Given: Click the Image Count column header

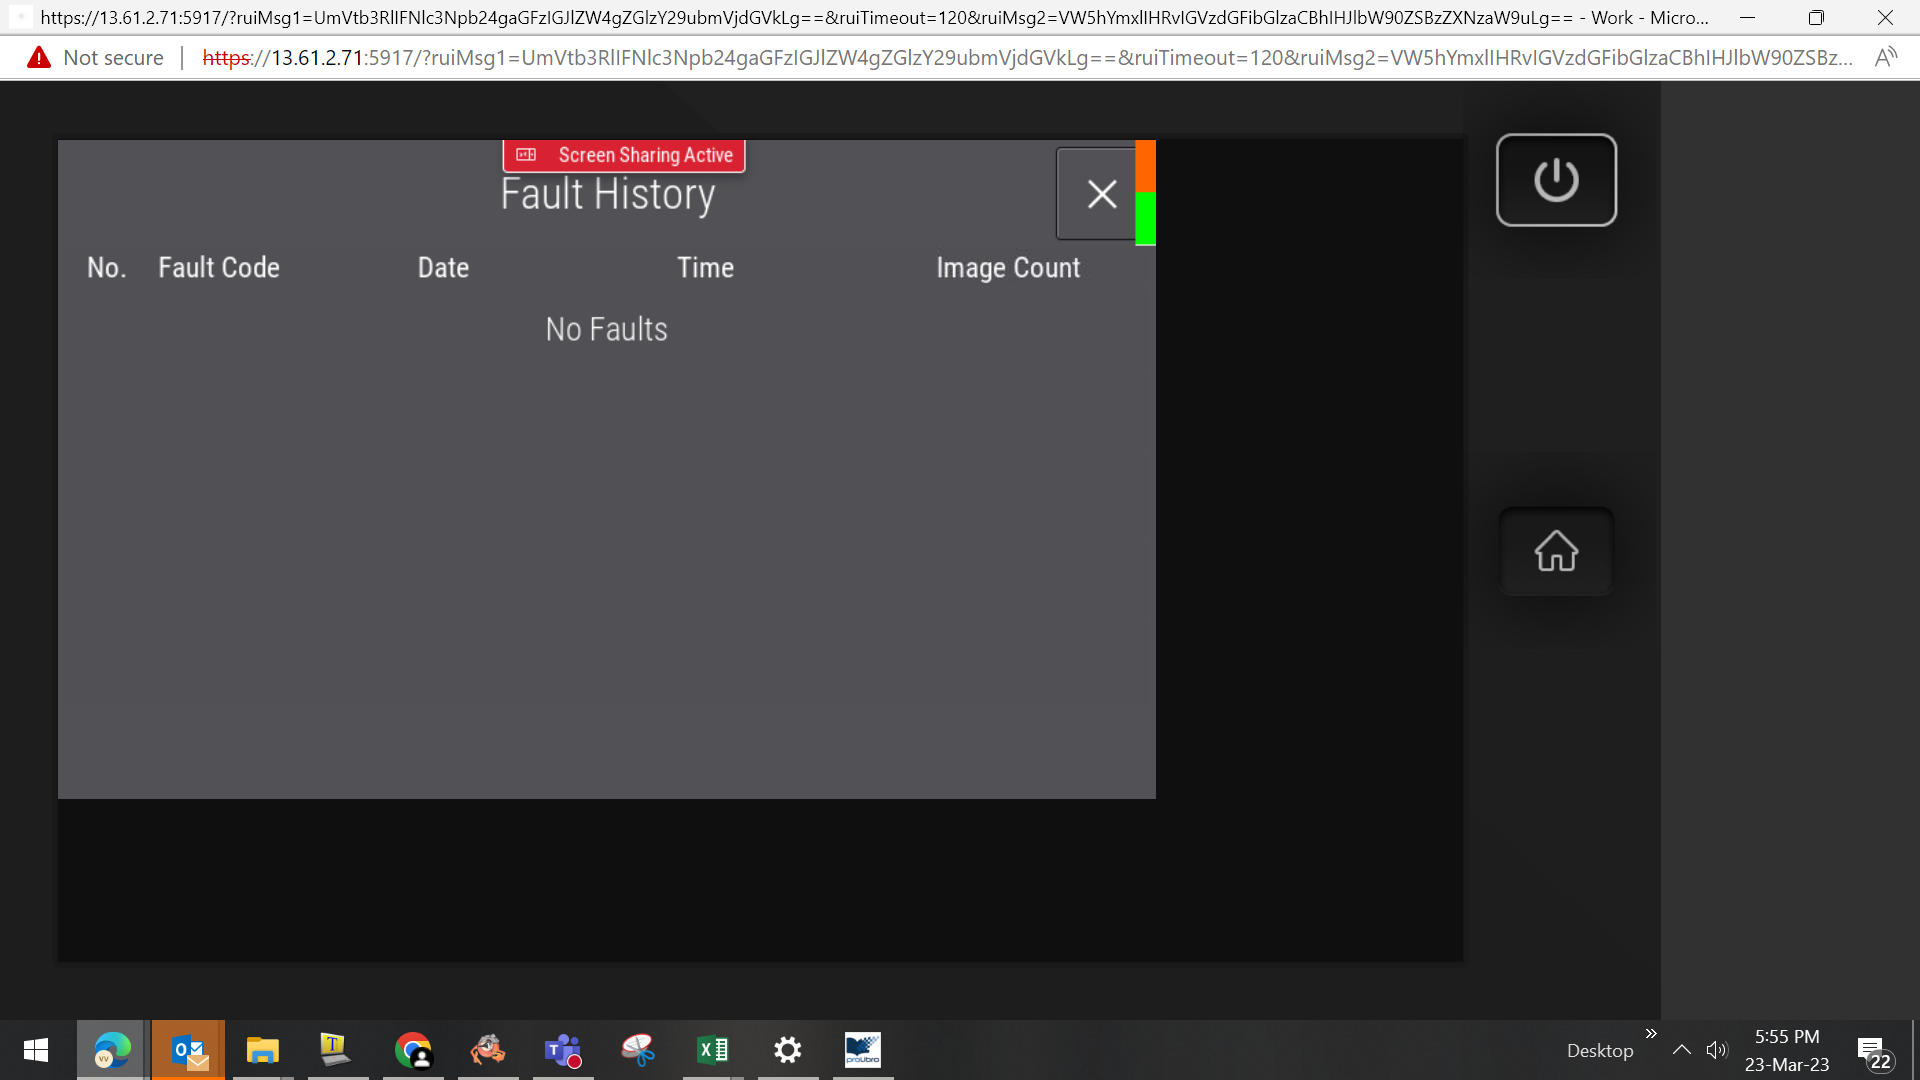Looking at the screenshot, I should 1008,268.
